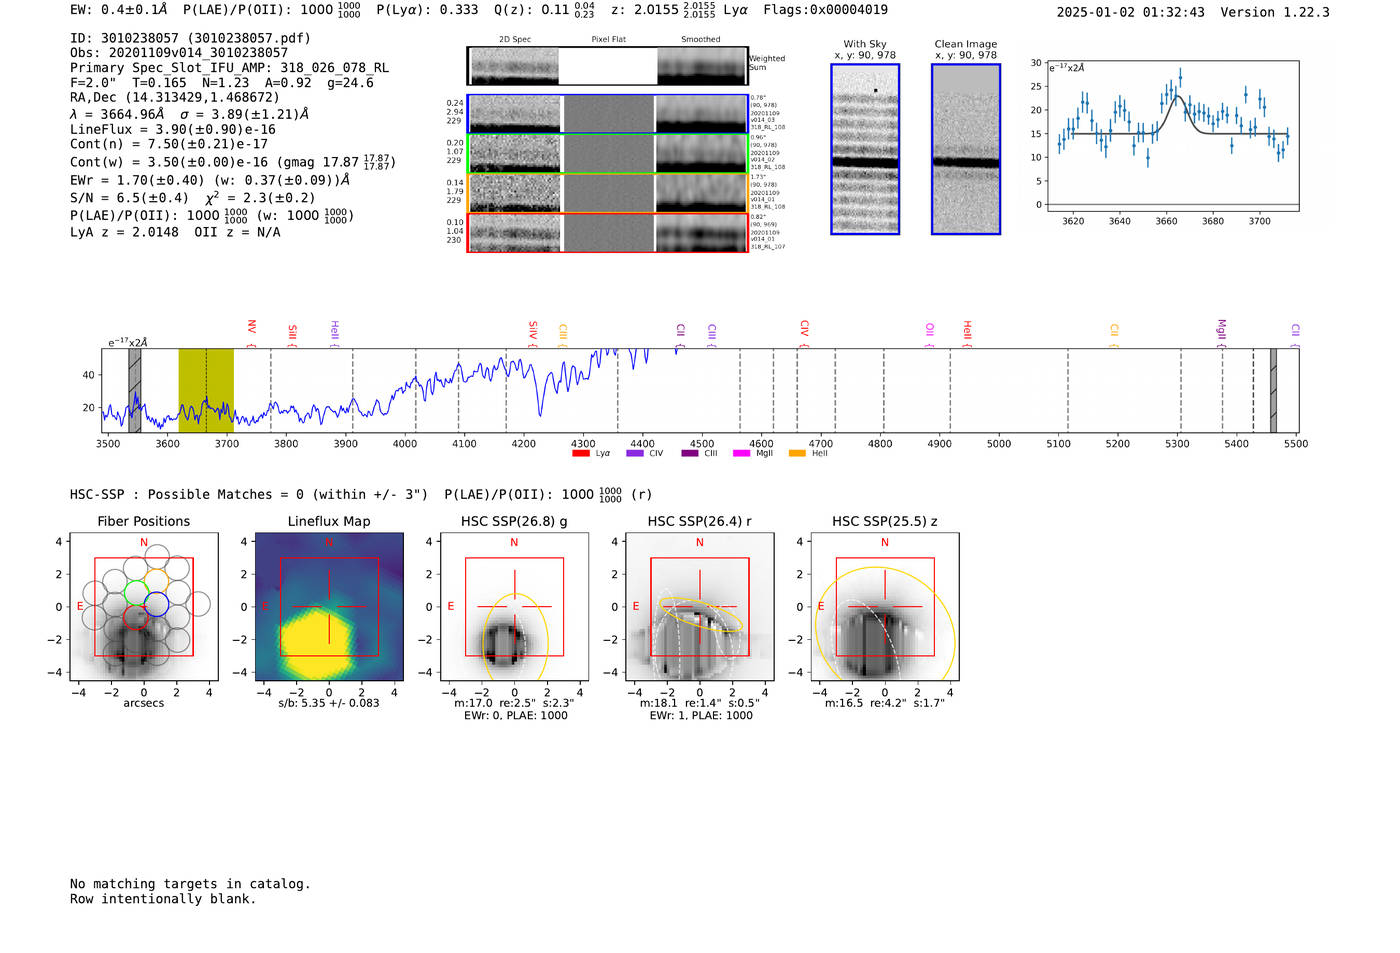Select the red SiIV line marker label
This screenshot has width=1400, height=953.
point(533,330)
